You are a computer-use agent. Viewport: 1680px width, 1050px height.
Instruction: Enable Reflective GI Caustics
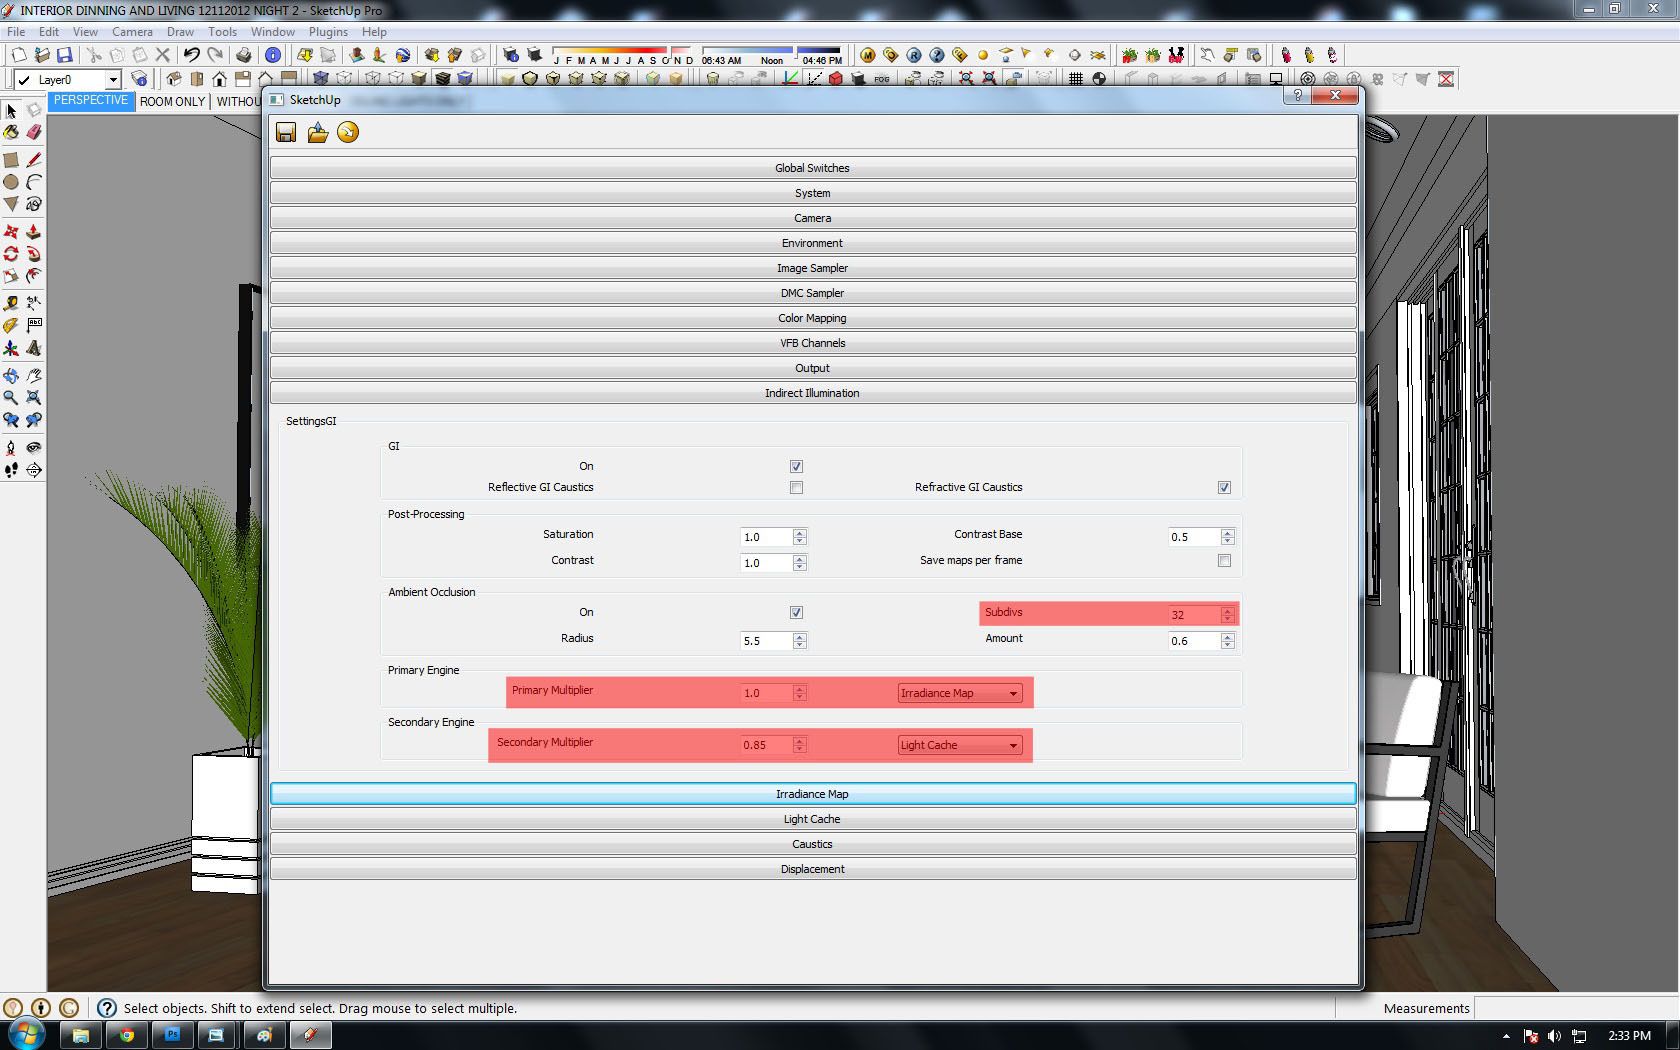click(796, 488)
